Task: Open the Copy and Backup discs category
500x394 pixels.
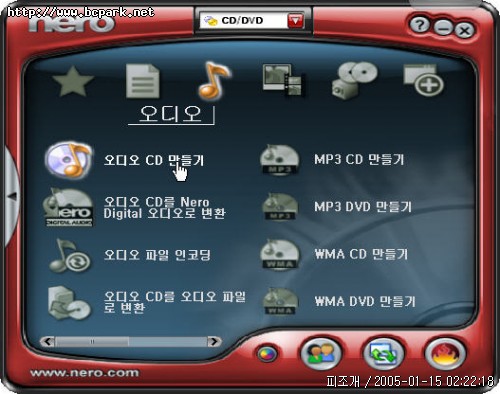Action: click(x=354, y=80)
